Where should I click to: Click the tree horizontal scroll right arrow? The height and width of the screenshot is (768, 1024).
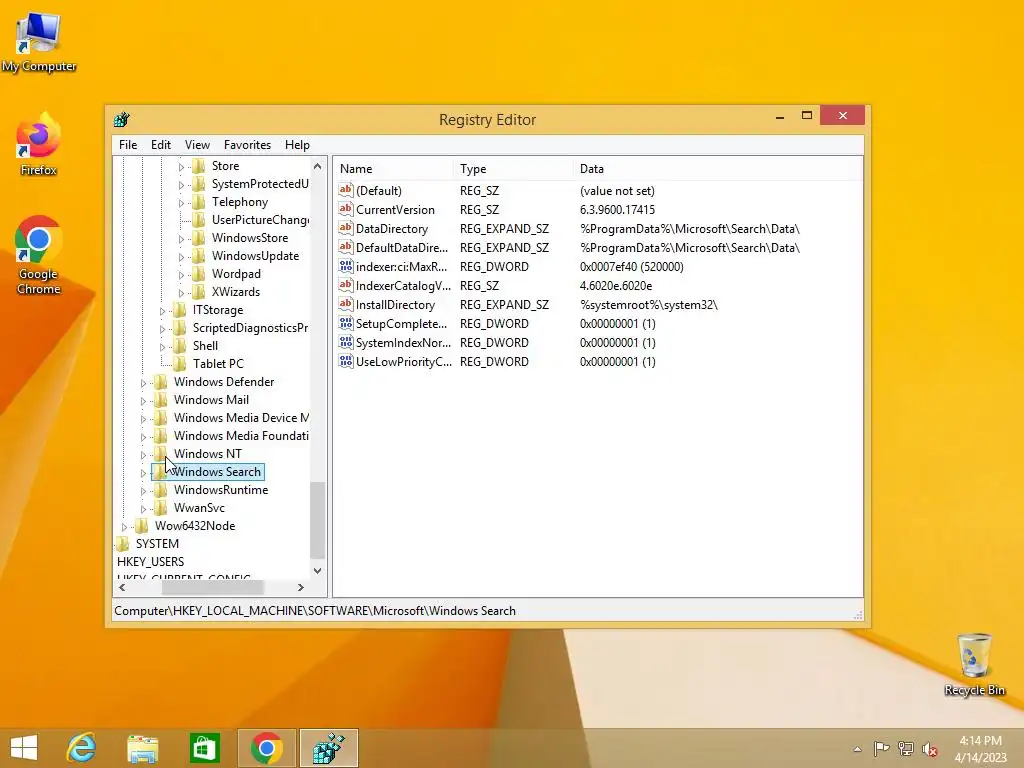[300, 587]
